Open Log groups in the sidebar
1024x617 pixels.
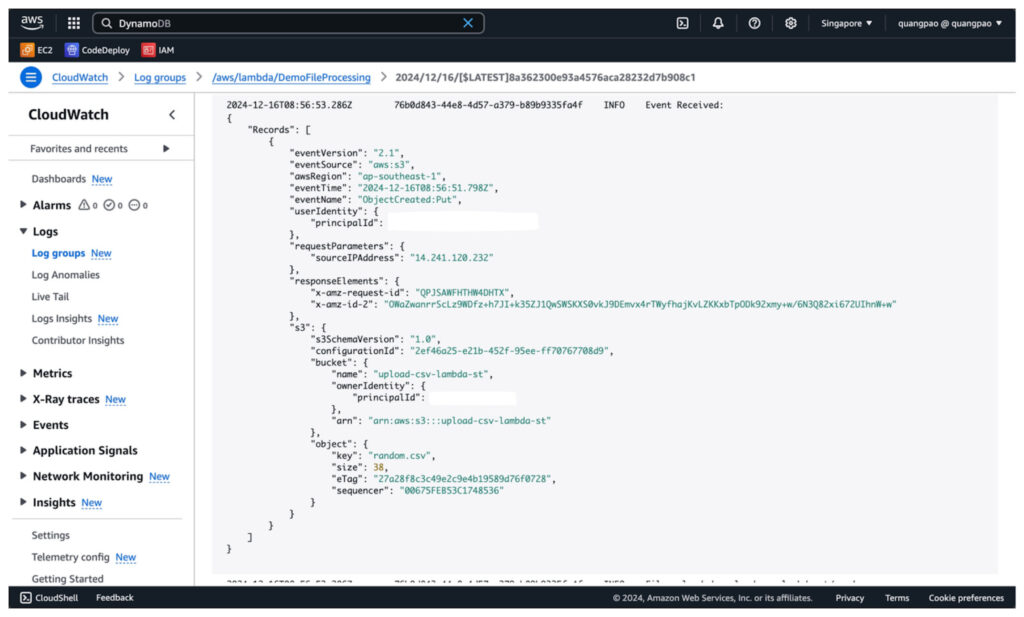click(58, 253)
